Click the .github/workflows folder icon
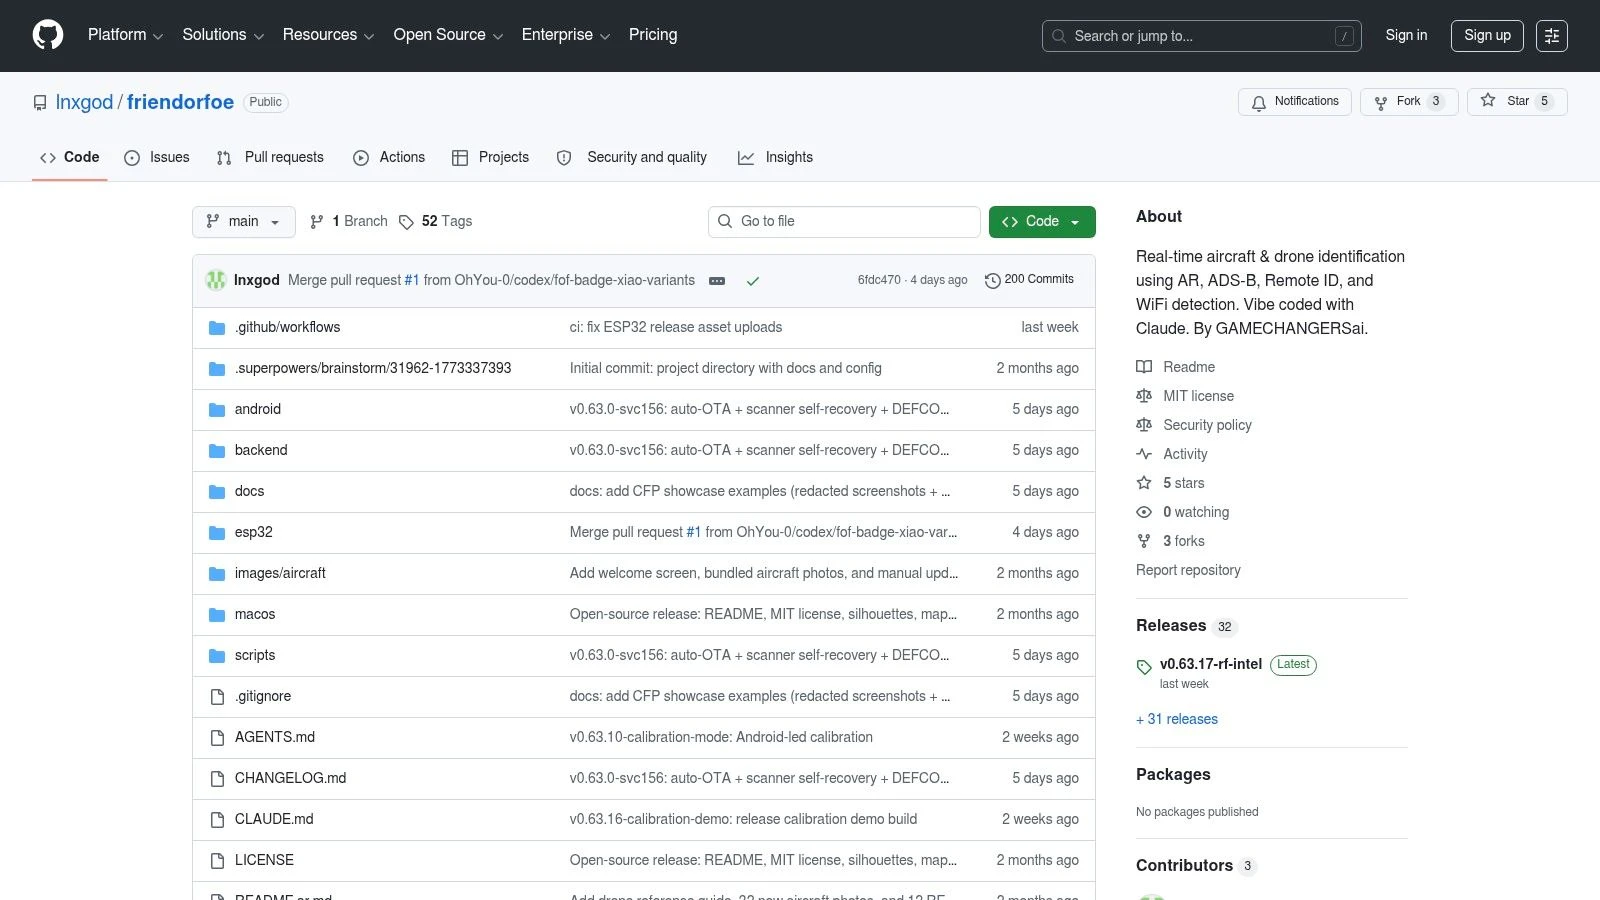The height and width of the screenshot is (900, 1600). (217, 328)
